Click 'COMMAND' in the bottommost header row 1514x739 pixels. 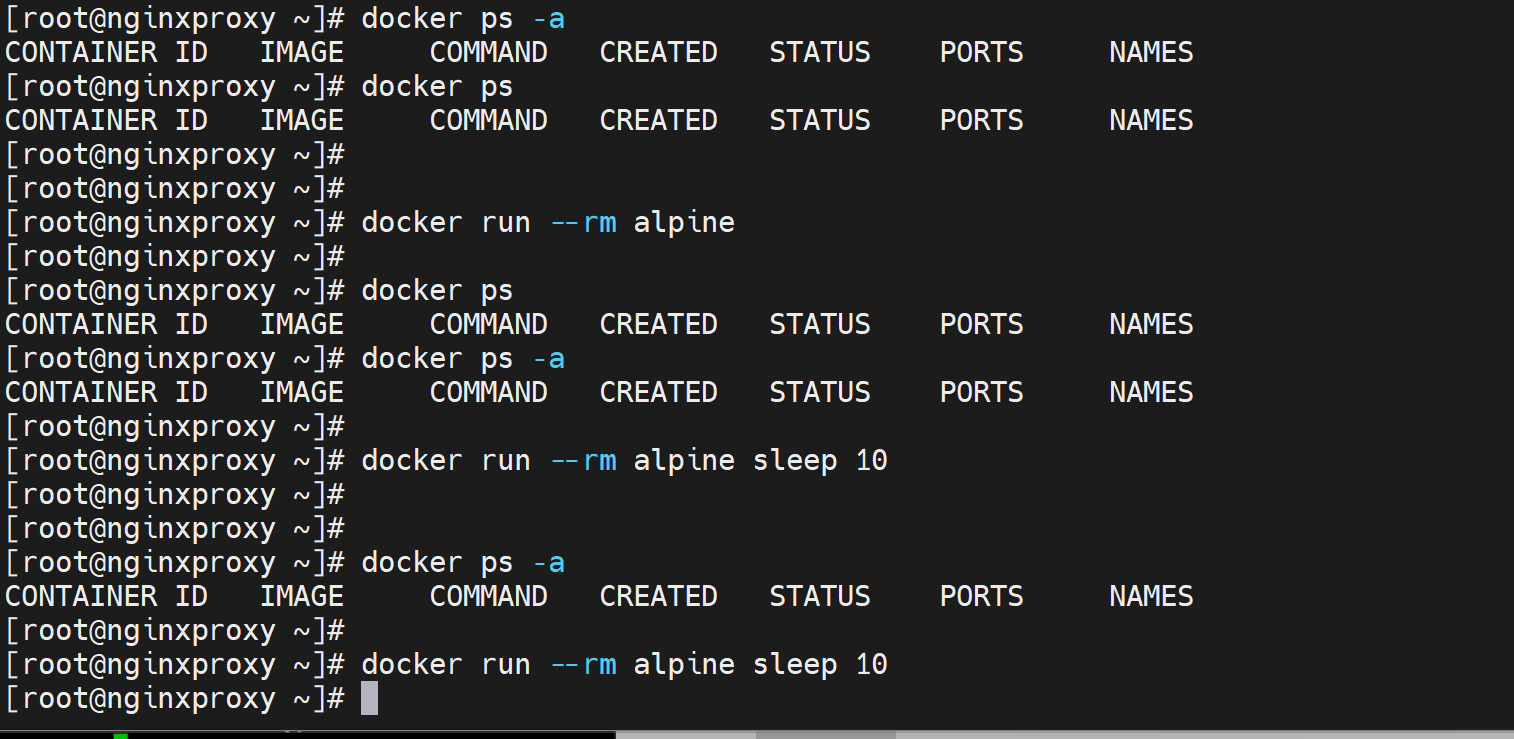[488, 596]
